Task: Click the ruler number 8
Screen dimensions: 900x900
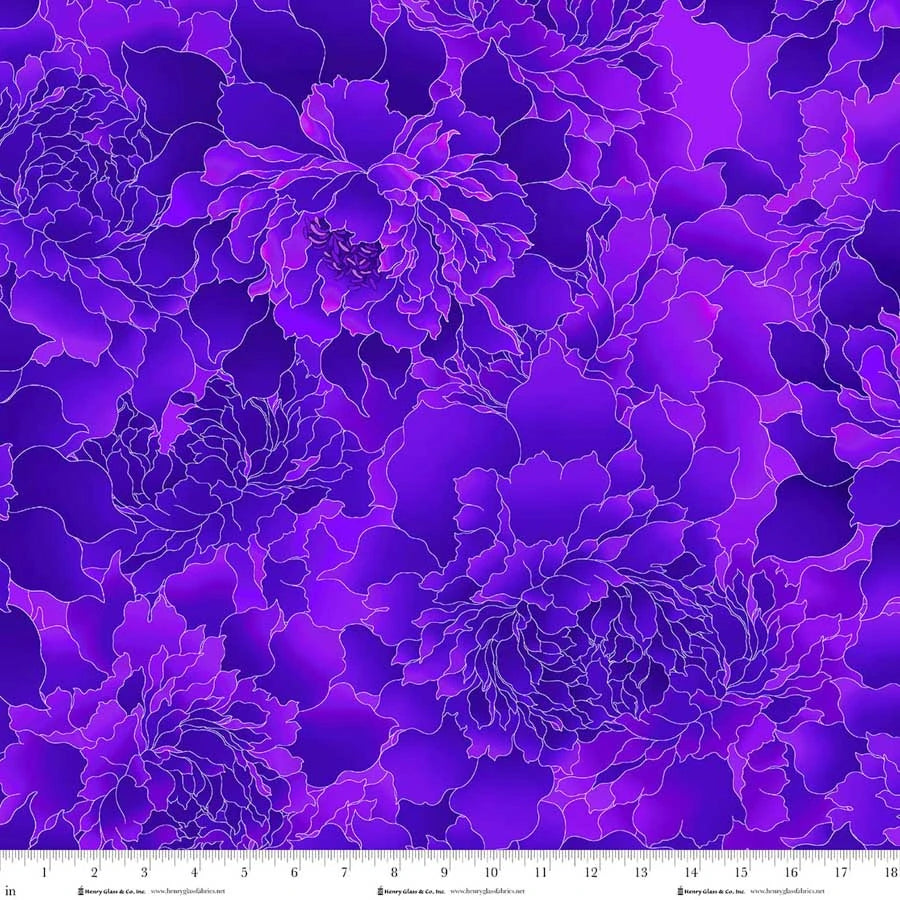Action: (394, 873)
